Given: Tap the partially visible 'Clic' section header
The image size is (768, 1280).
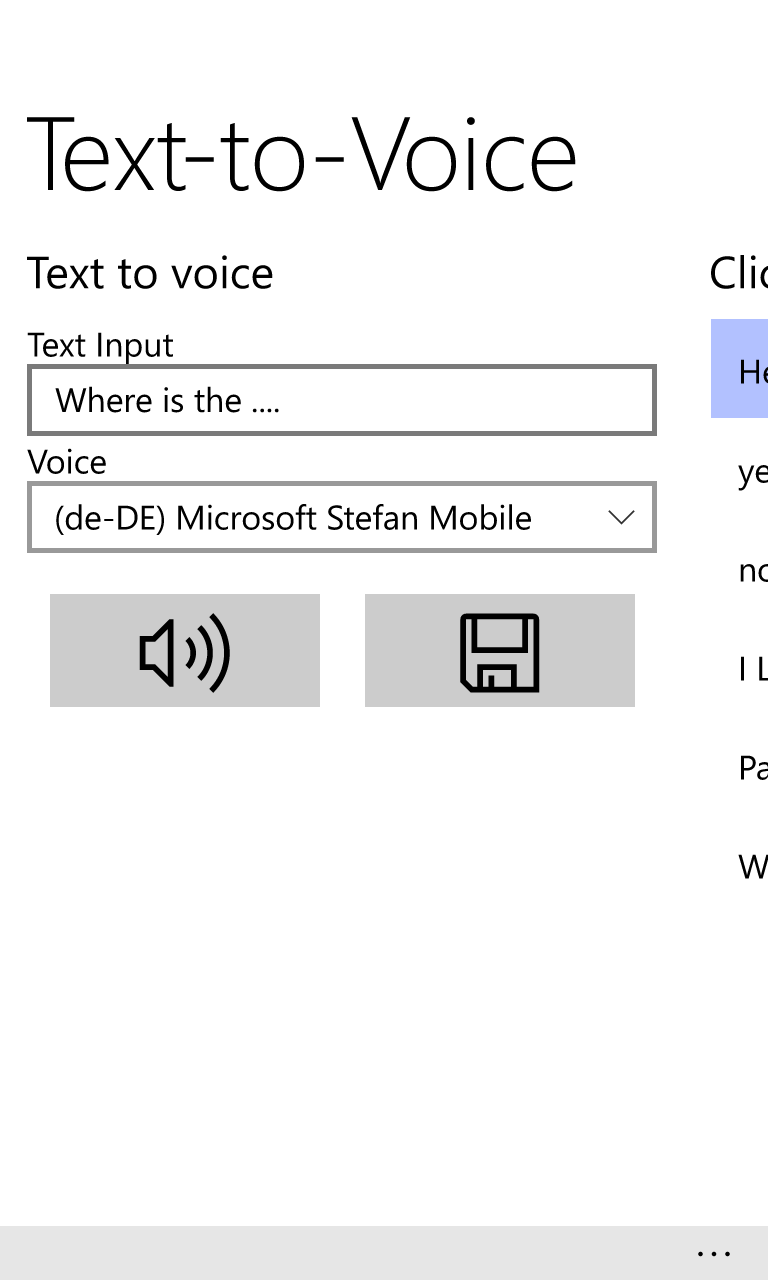Looking at the screenshot, I should tap(738, 273).
